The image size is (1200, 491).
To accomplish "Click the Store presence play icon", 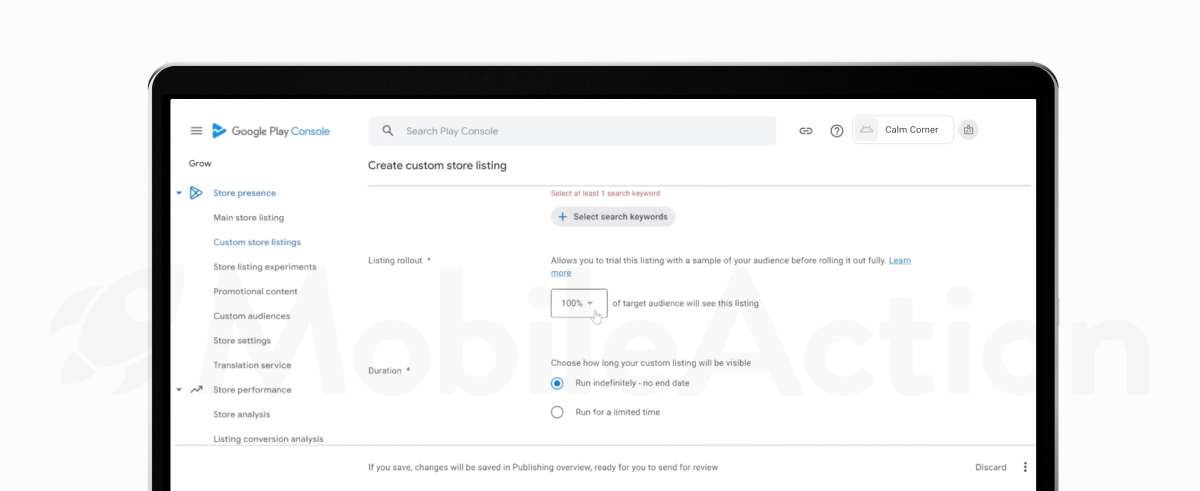I will 196,193.
